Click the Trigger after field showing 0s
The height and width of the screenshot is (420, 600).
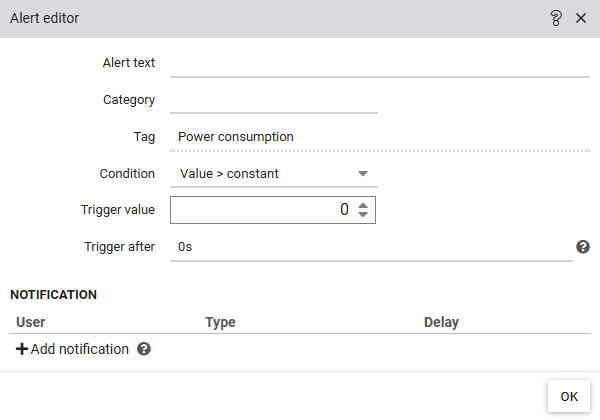371,247
